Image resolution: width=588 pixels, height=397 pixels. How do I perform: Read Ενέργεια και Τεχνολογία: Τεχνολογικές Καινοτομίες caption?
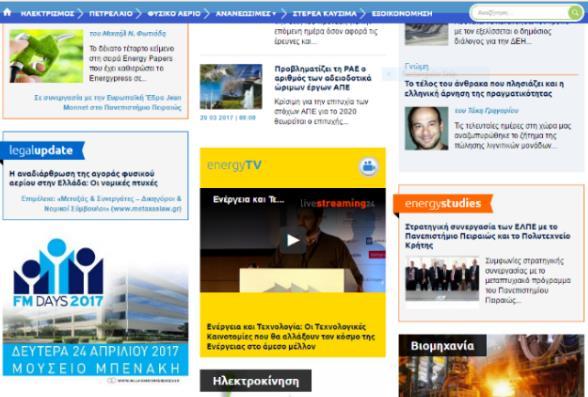[x=291, y=337]
